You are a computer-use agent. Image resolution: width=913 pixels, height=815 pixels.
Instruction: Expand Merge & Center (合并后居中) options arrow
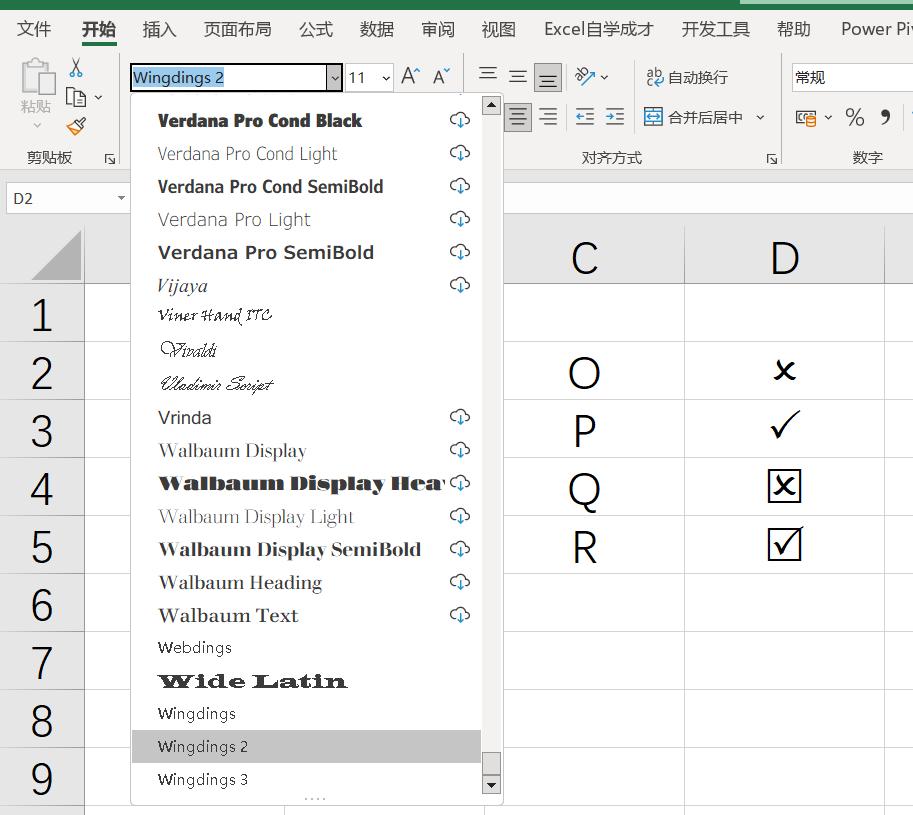coord(760,117)
